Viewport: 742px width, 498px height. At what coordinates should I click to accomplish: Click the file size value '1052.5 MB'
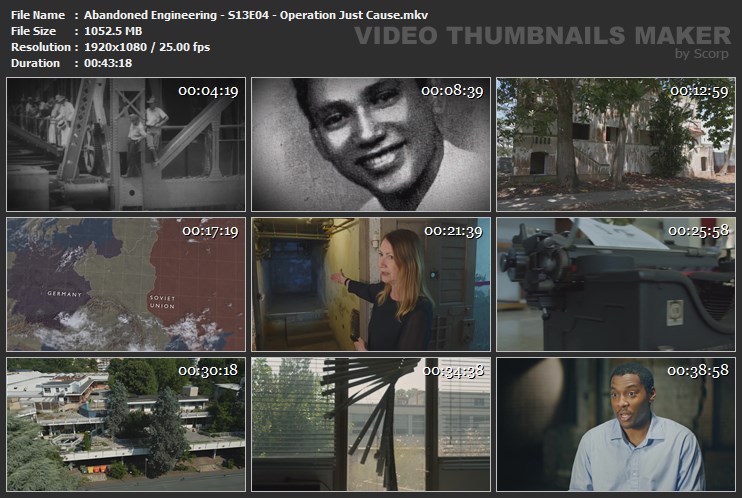point(113,31)
